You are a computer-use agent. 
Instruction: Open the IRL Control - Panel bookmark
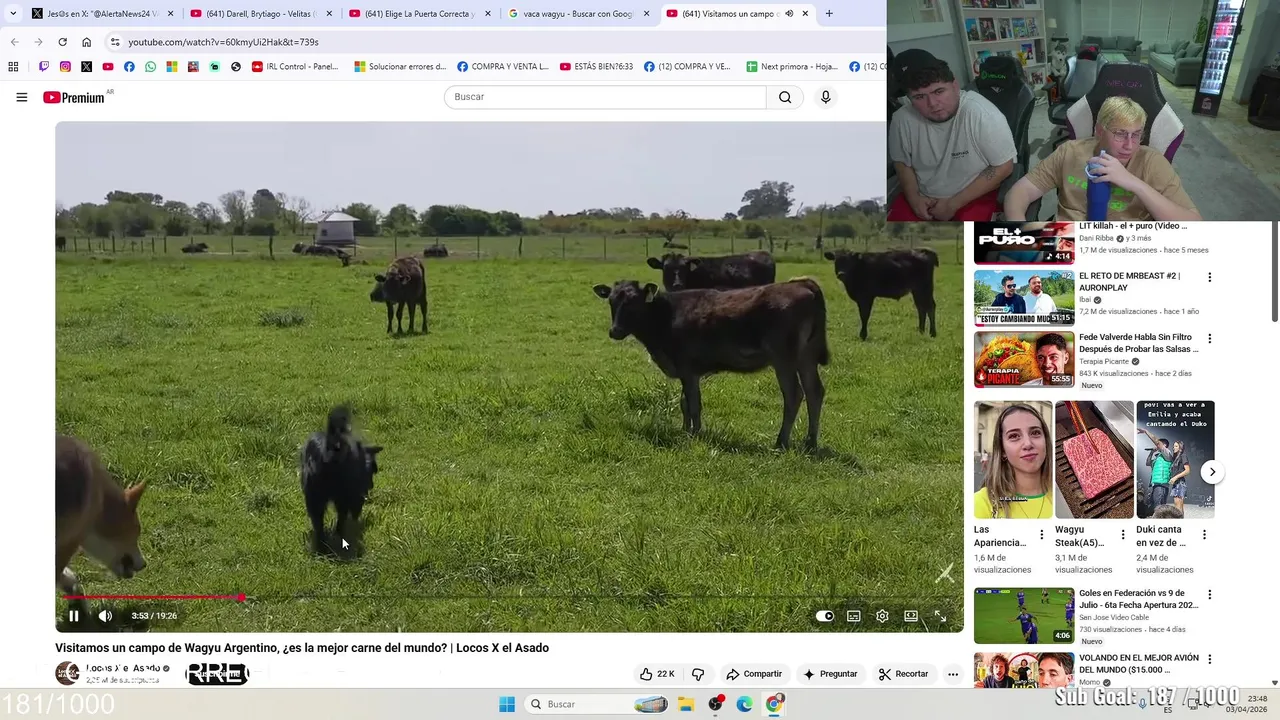(295, 67)
